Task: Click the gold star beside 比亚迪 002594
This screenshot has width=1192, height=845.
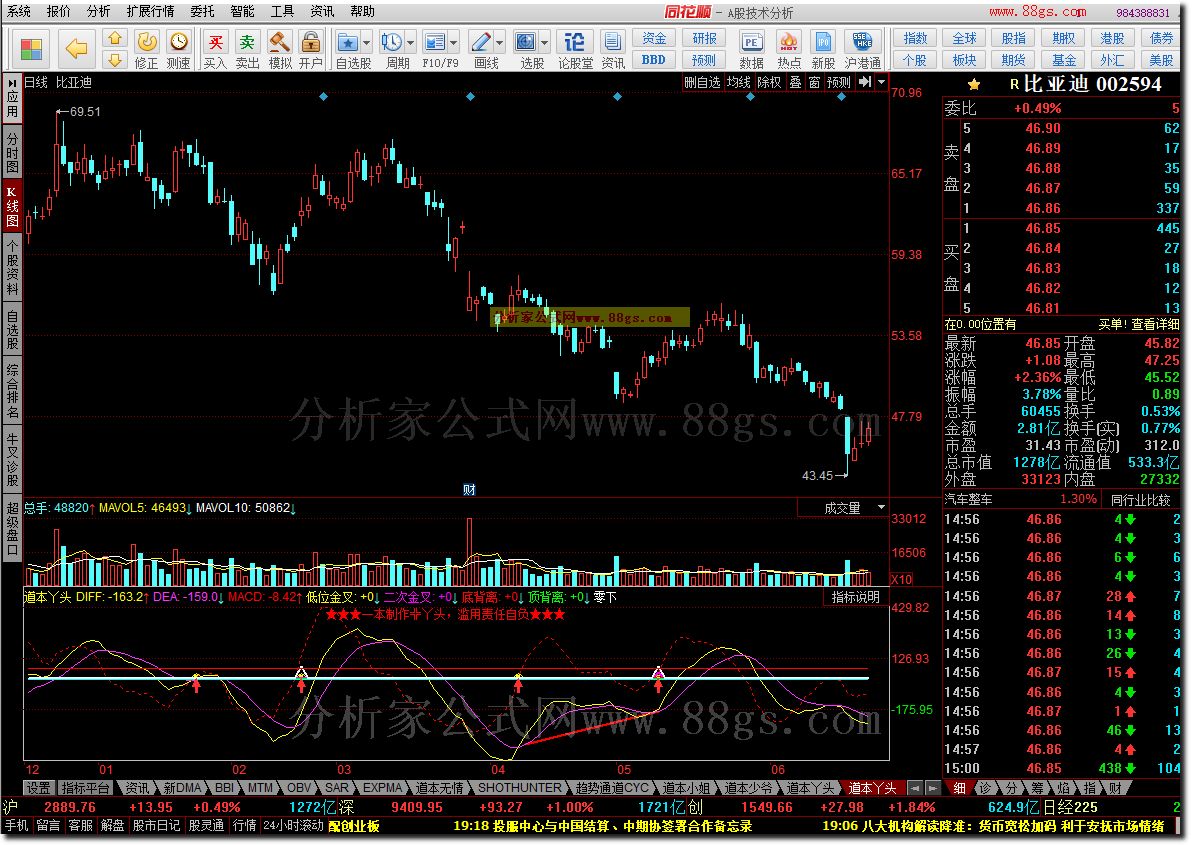Action: point(974,84)
